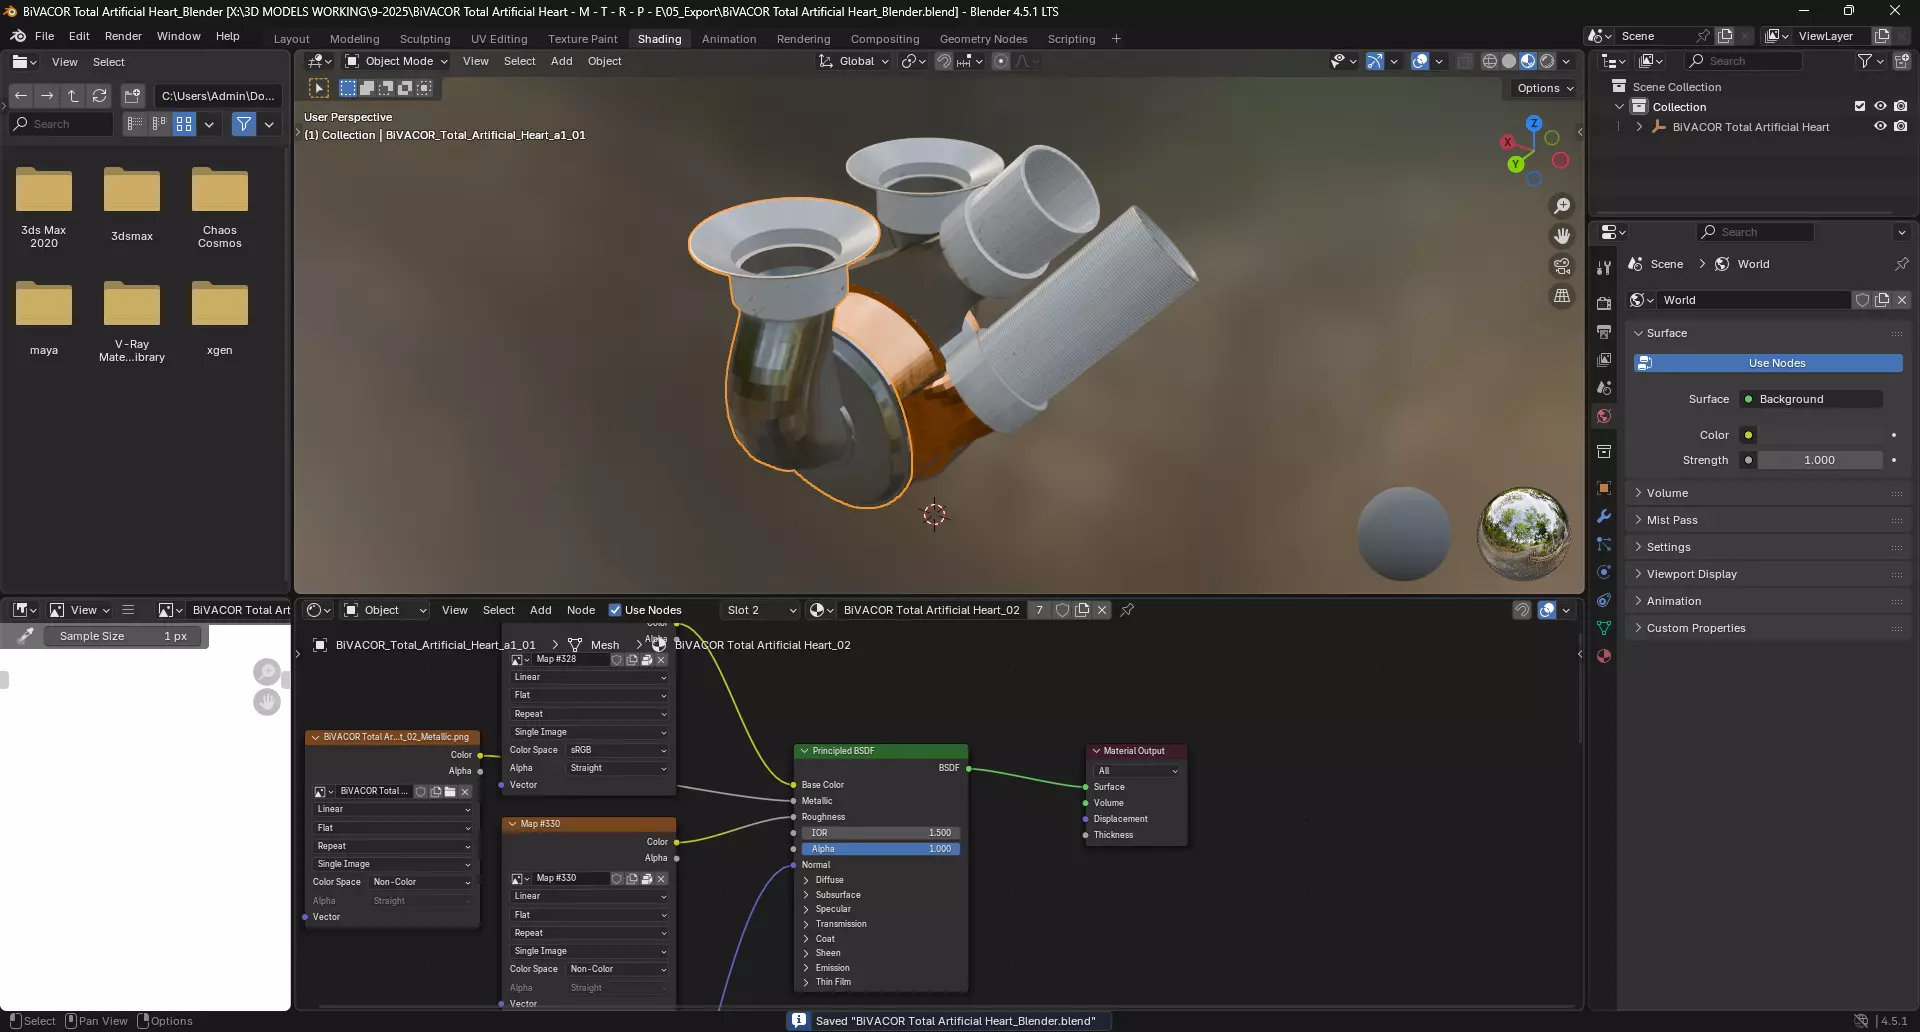
Task: Open the Render menu
Action: click(x=123, y=36)
